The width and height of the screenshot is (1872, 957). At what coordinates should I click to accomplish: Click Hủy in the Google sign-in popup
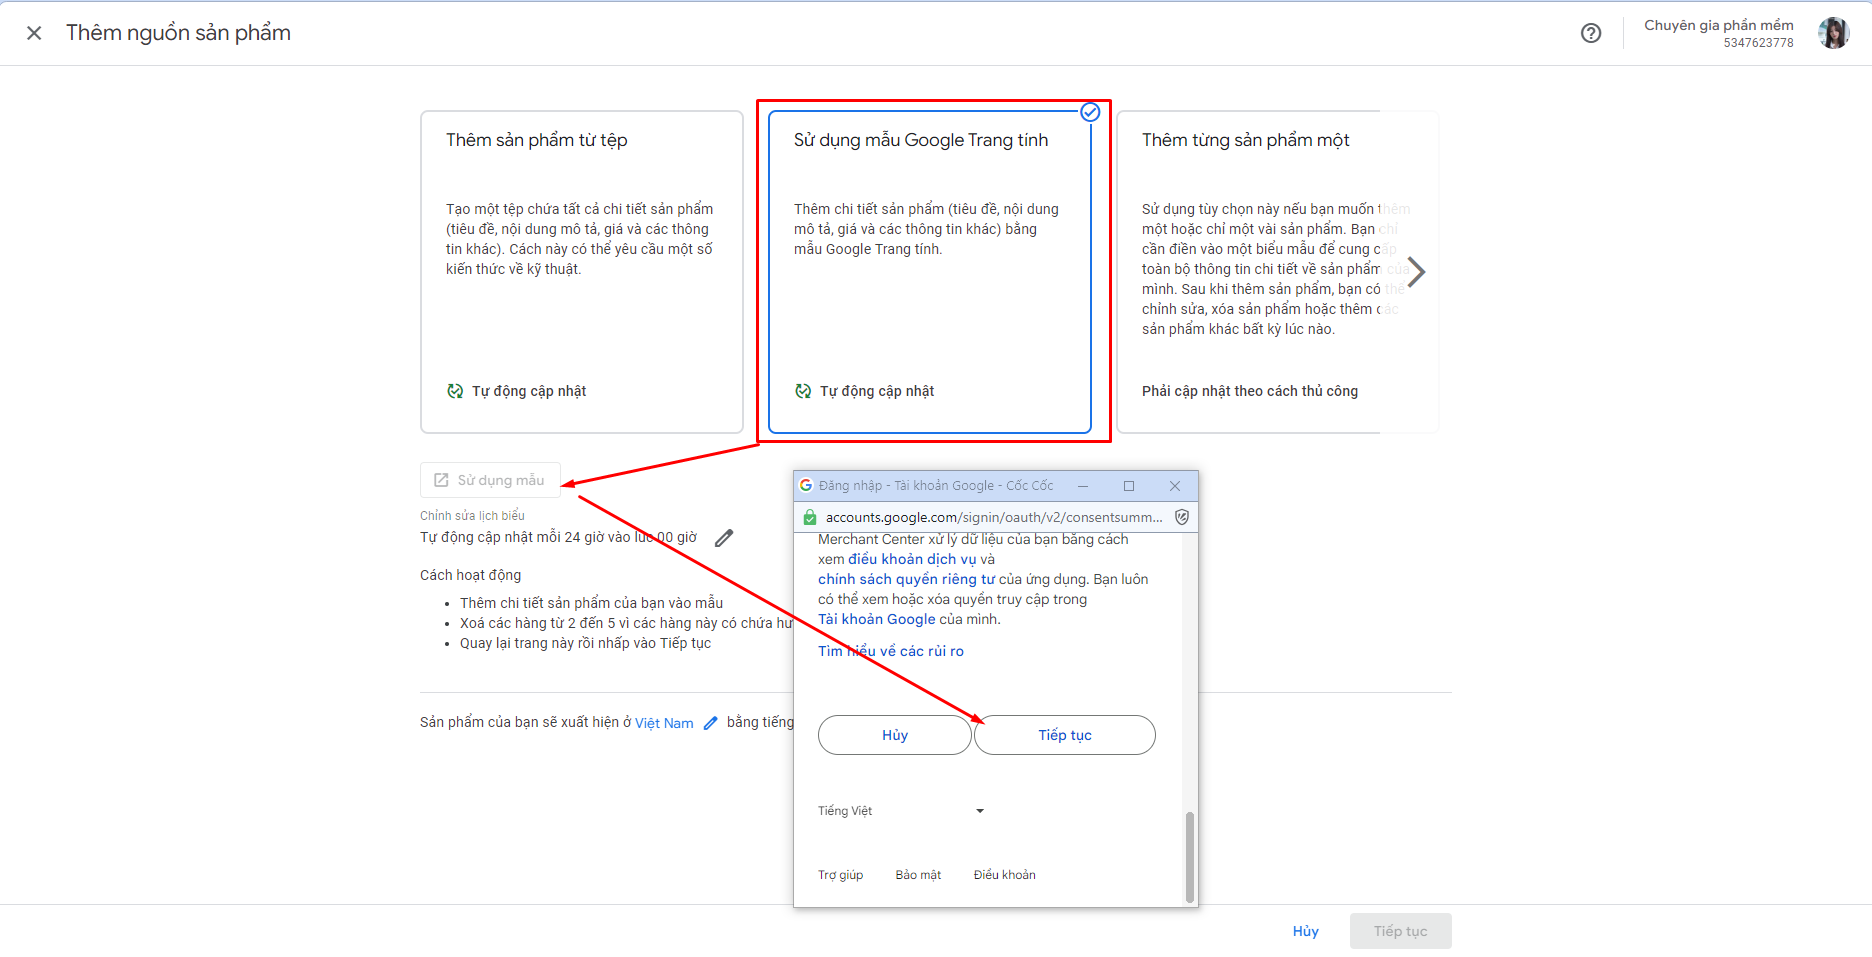(895, 735)
